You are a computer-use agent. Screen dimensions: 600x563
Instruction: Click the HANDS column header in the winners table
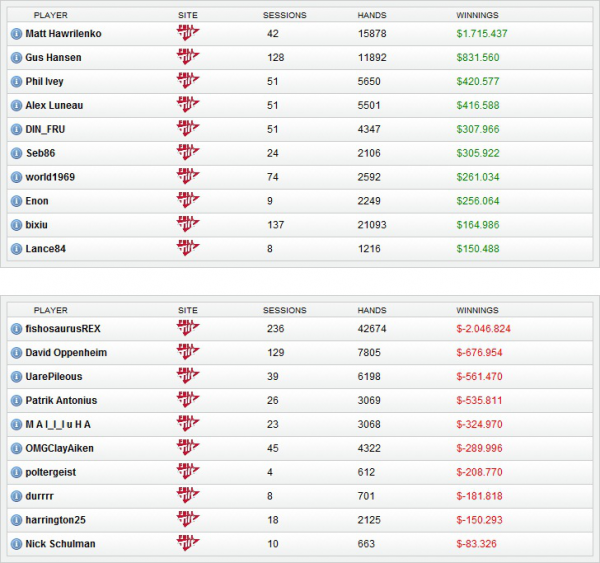click(x=371, y=15)
